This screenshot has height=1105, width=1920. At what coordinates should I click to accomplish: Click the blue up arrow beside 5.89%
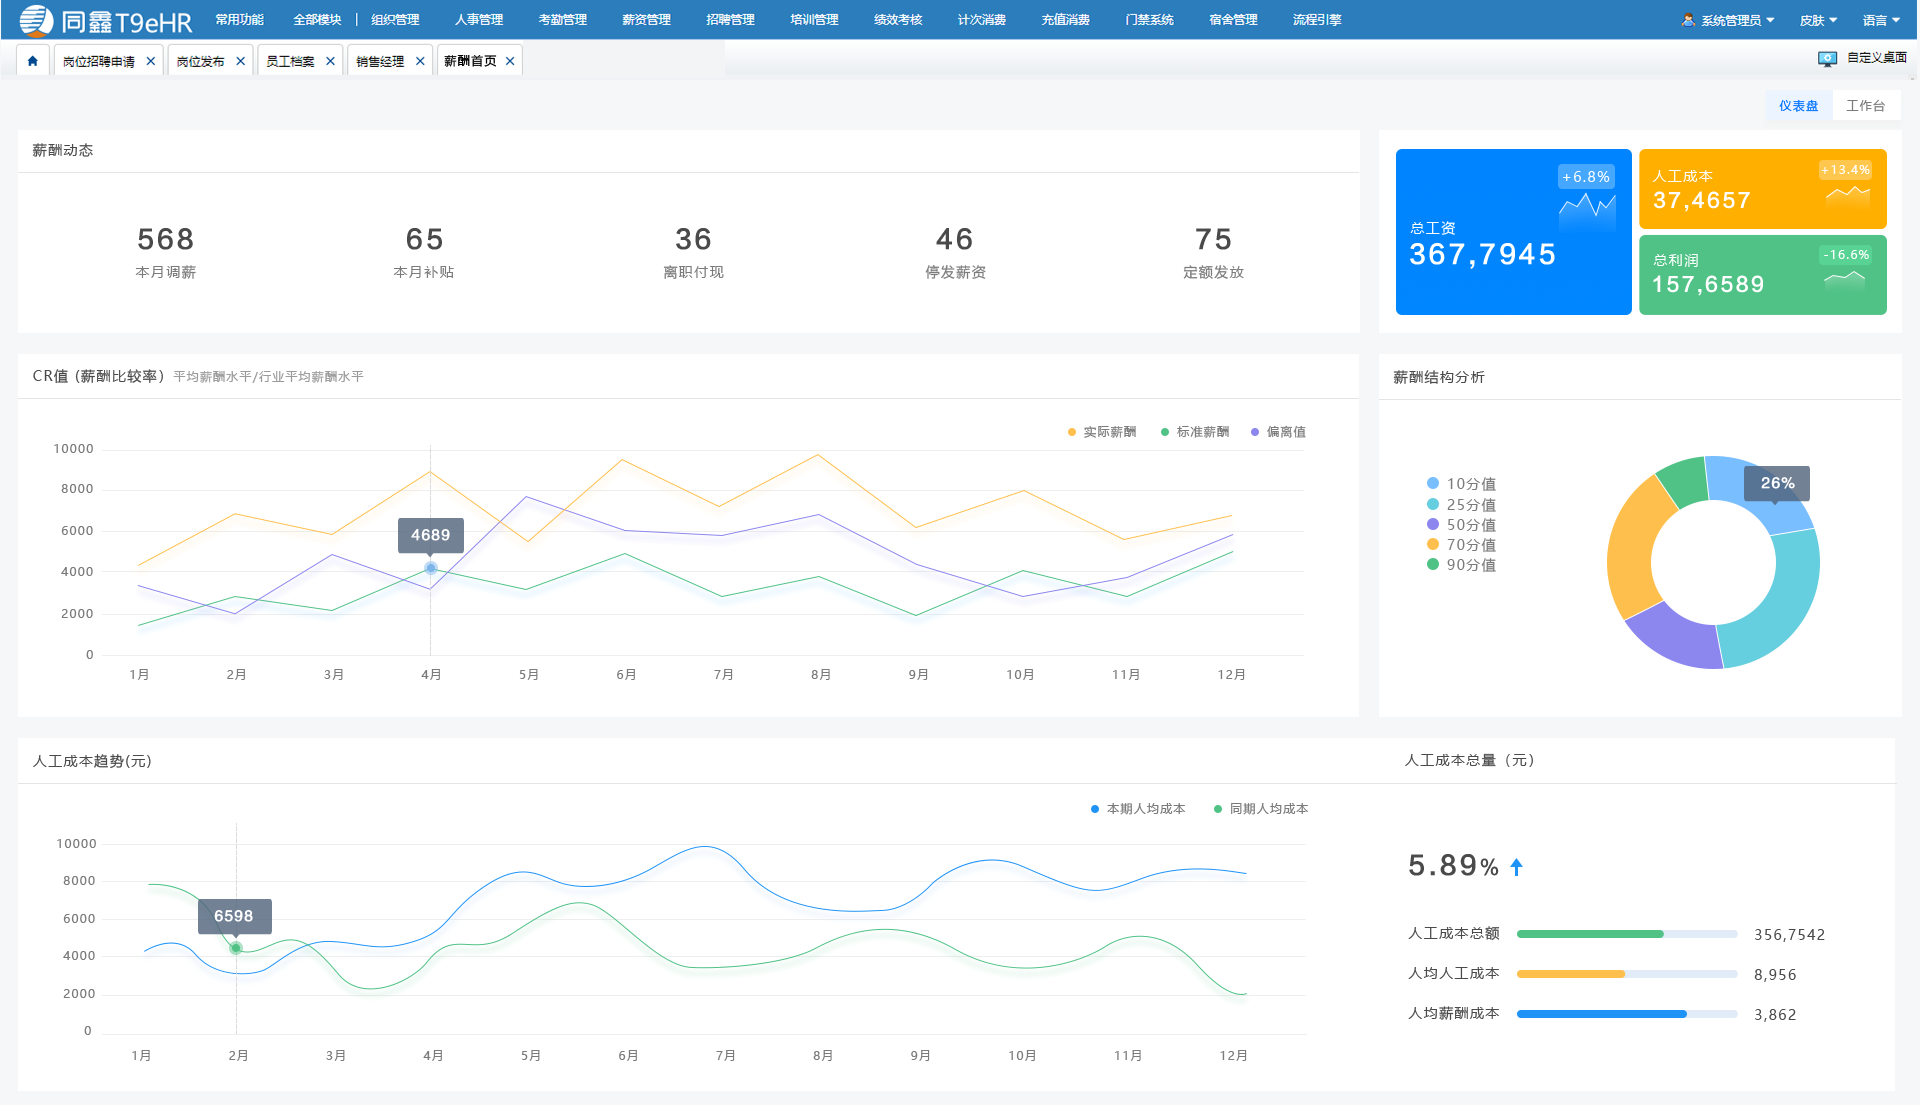[x=1516, y=867]
